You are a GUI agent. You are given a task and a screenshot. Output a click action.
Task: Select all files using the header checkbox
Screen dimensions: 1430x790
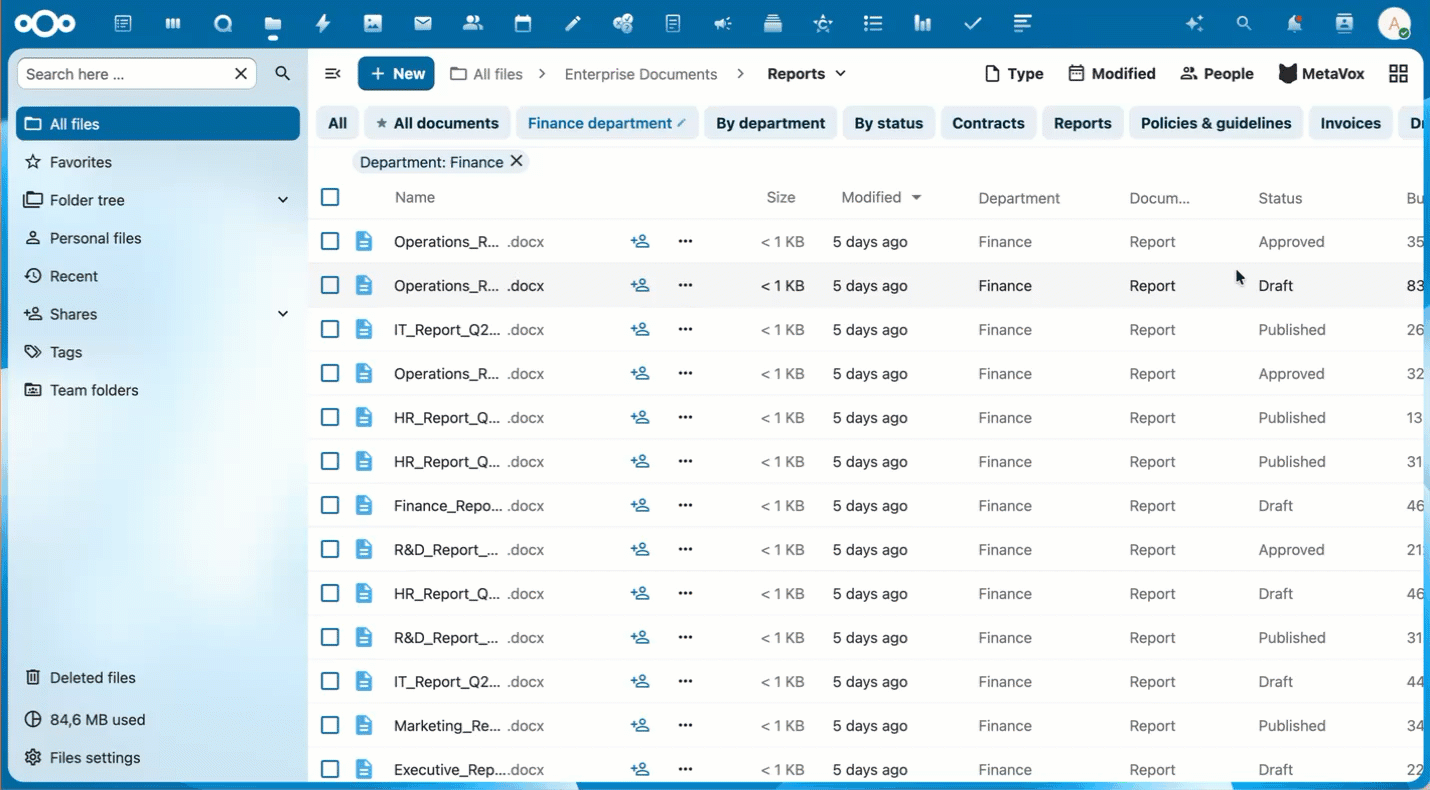point(330,197)
